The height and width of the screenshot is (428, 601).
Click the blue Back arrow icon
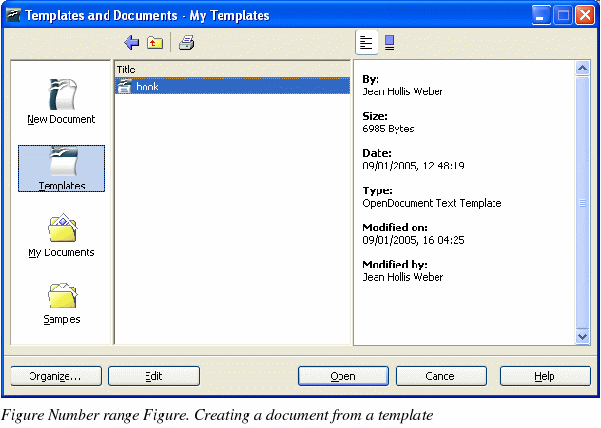(x=131, y=42)
